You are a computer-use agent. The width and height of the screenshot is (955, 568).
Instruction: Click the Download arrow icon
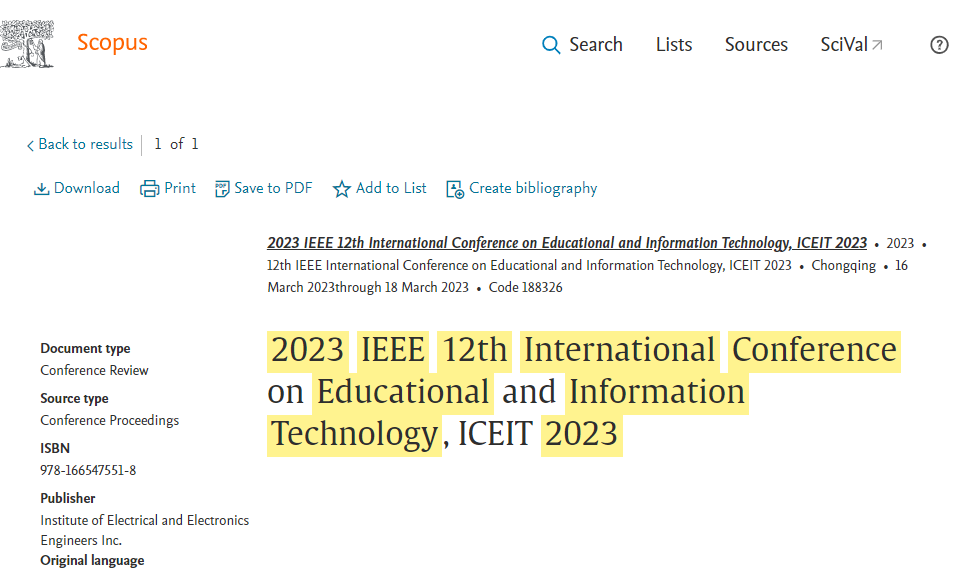[42, 189]
